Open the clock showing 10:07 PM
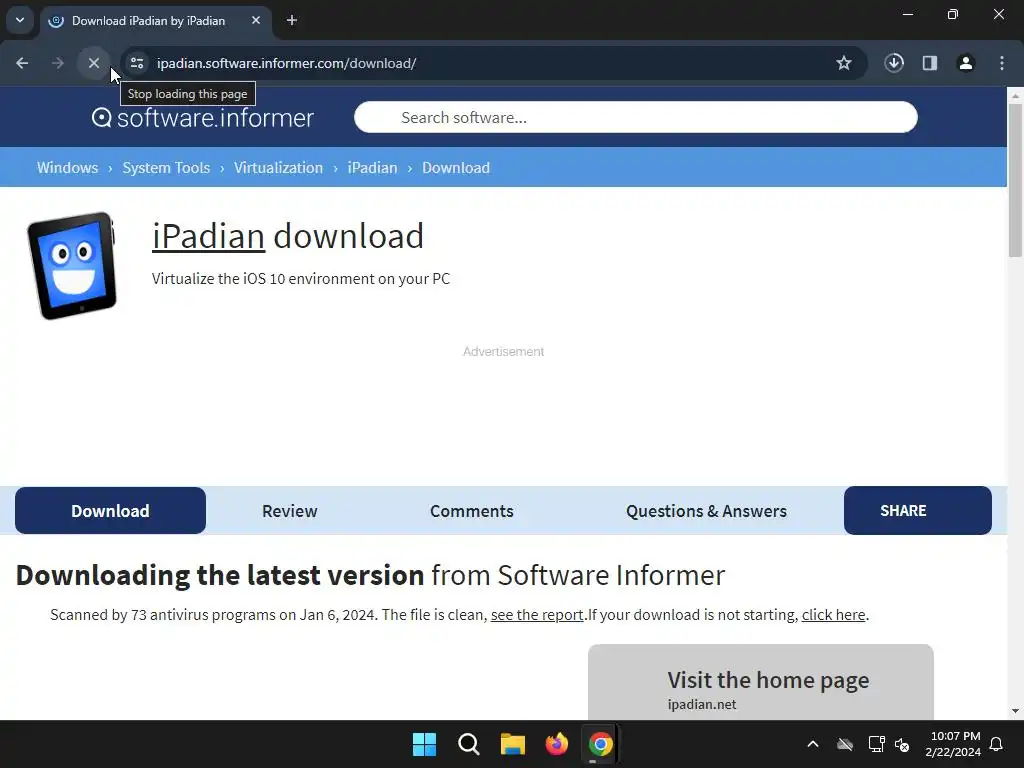The width and height of the screenshot is (1024, 768). 953,744
